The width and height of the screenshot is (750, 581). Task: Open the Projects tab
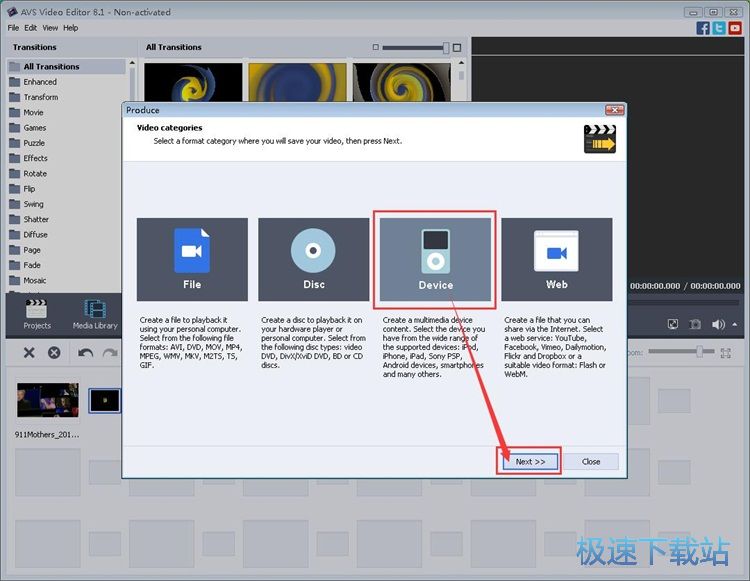click(37, 315)
